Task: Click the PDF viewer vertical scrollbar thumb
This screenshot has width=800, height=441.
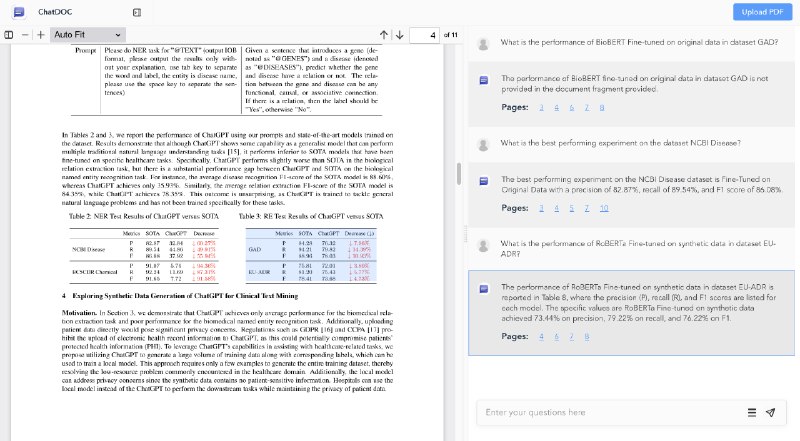Action: [x=459, y=174]
